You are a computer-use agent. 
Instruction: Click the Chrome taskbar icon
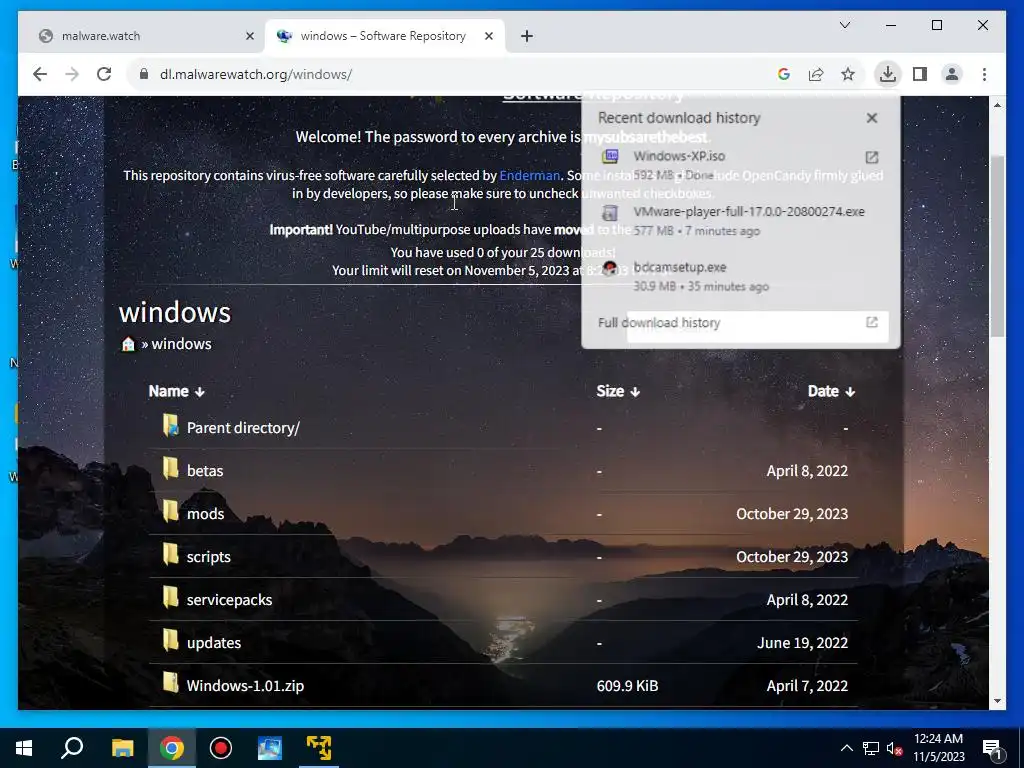[172, 748]
